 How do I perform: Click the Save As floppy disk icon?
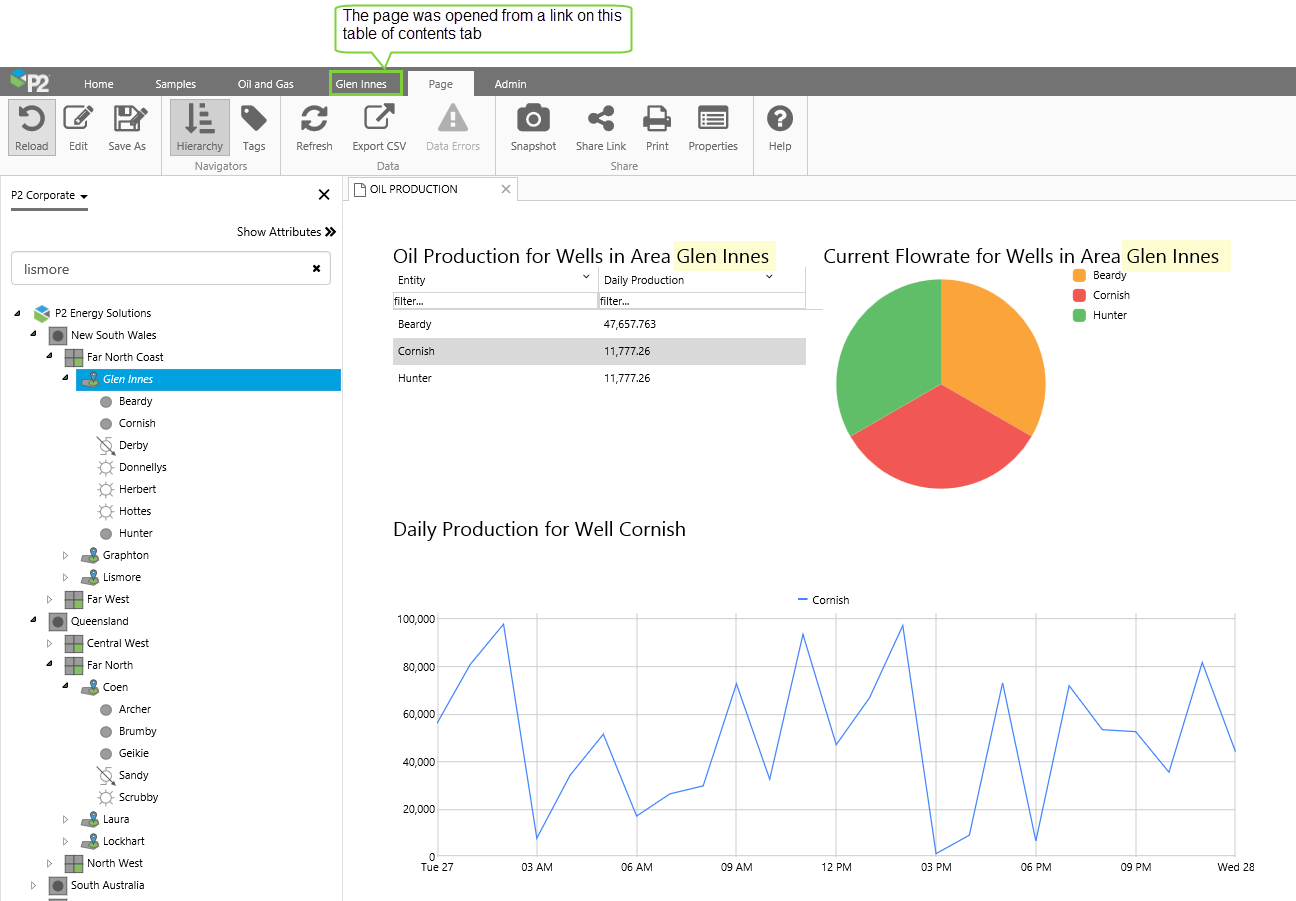tap(127, 119)
